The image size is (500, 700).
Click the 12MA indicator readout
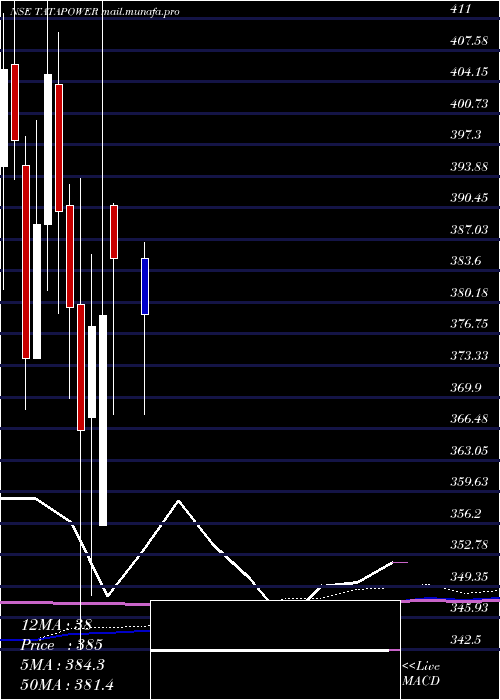pyautogui.click(x=56, y=626)
